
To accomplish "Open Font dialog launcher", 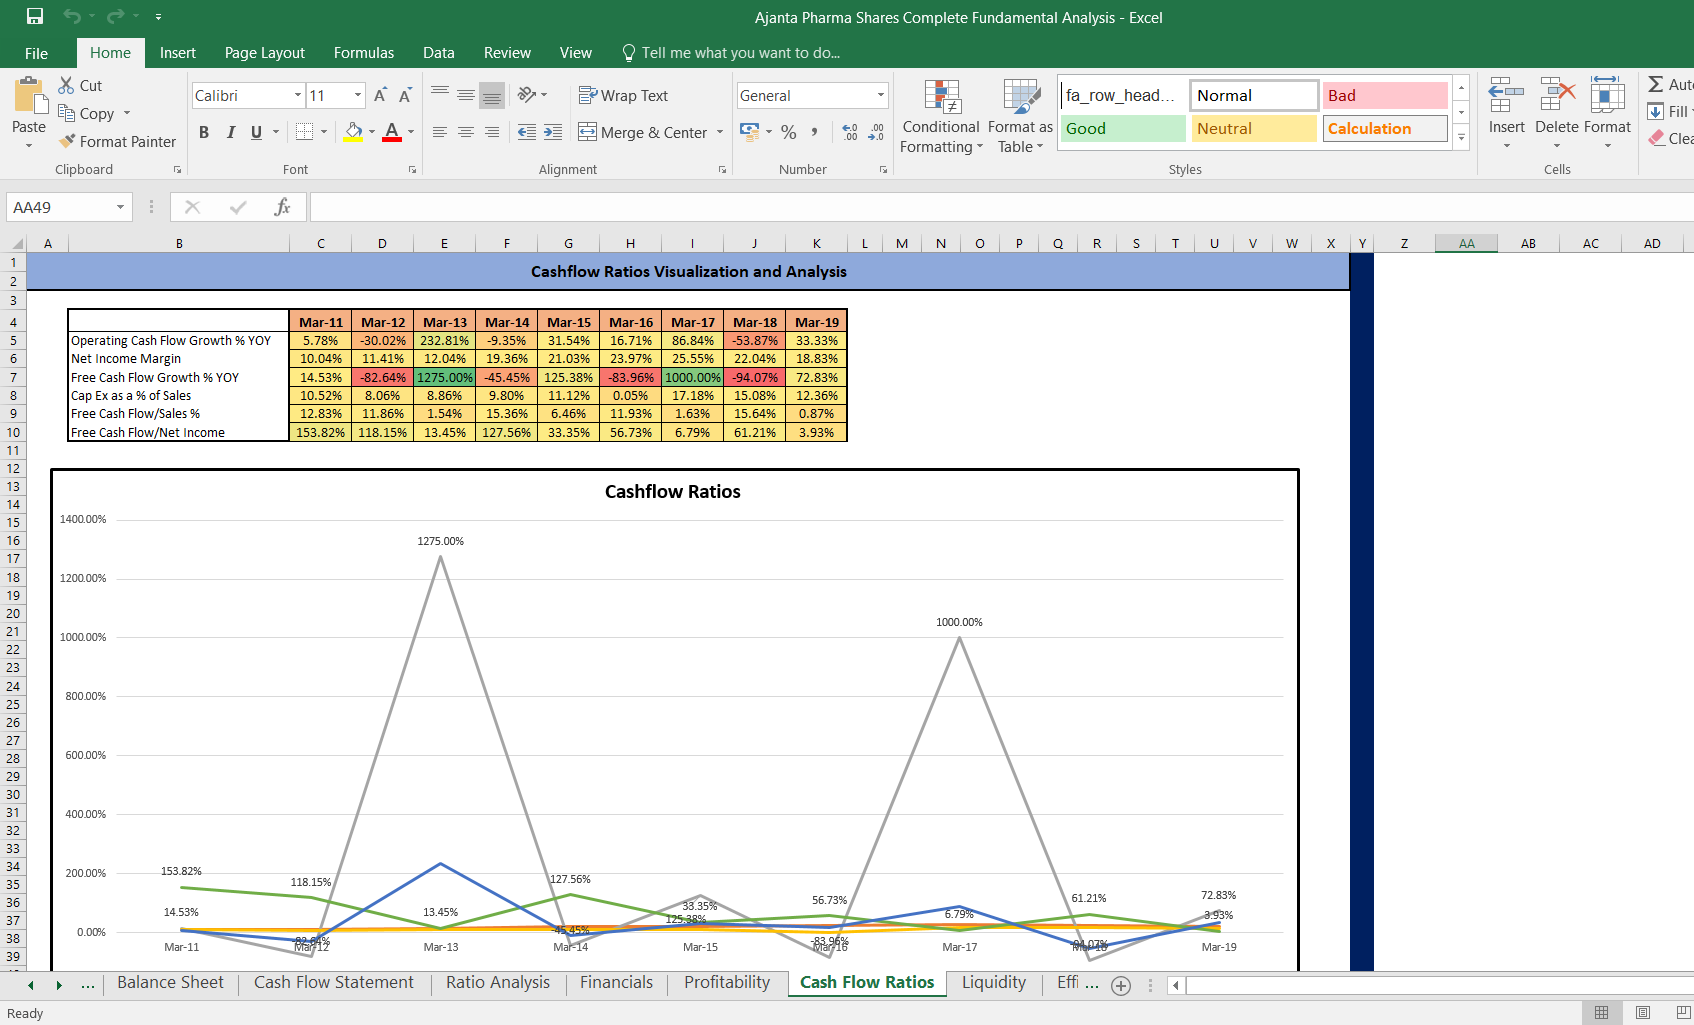I will coord(412,170).
